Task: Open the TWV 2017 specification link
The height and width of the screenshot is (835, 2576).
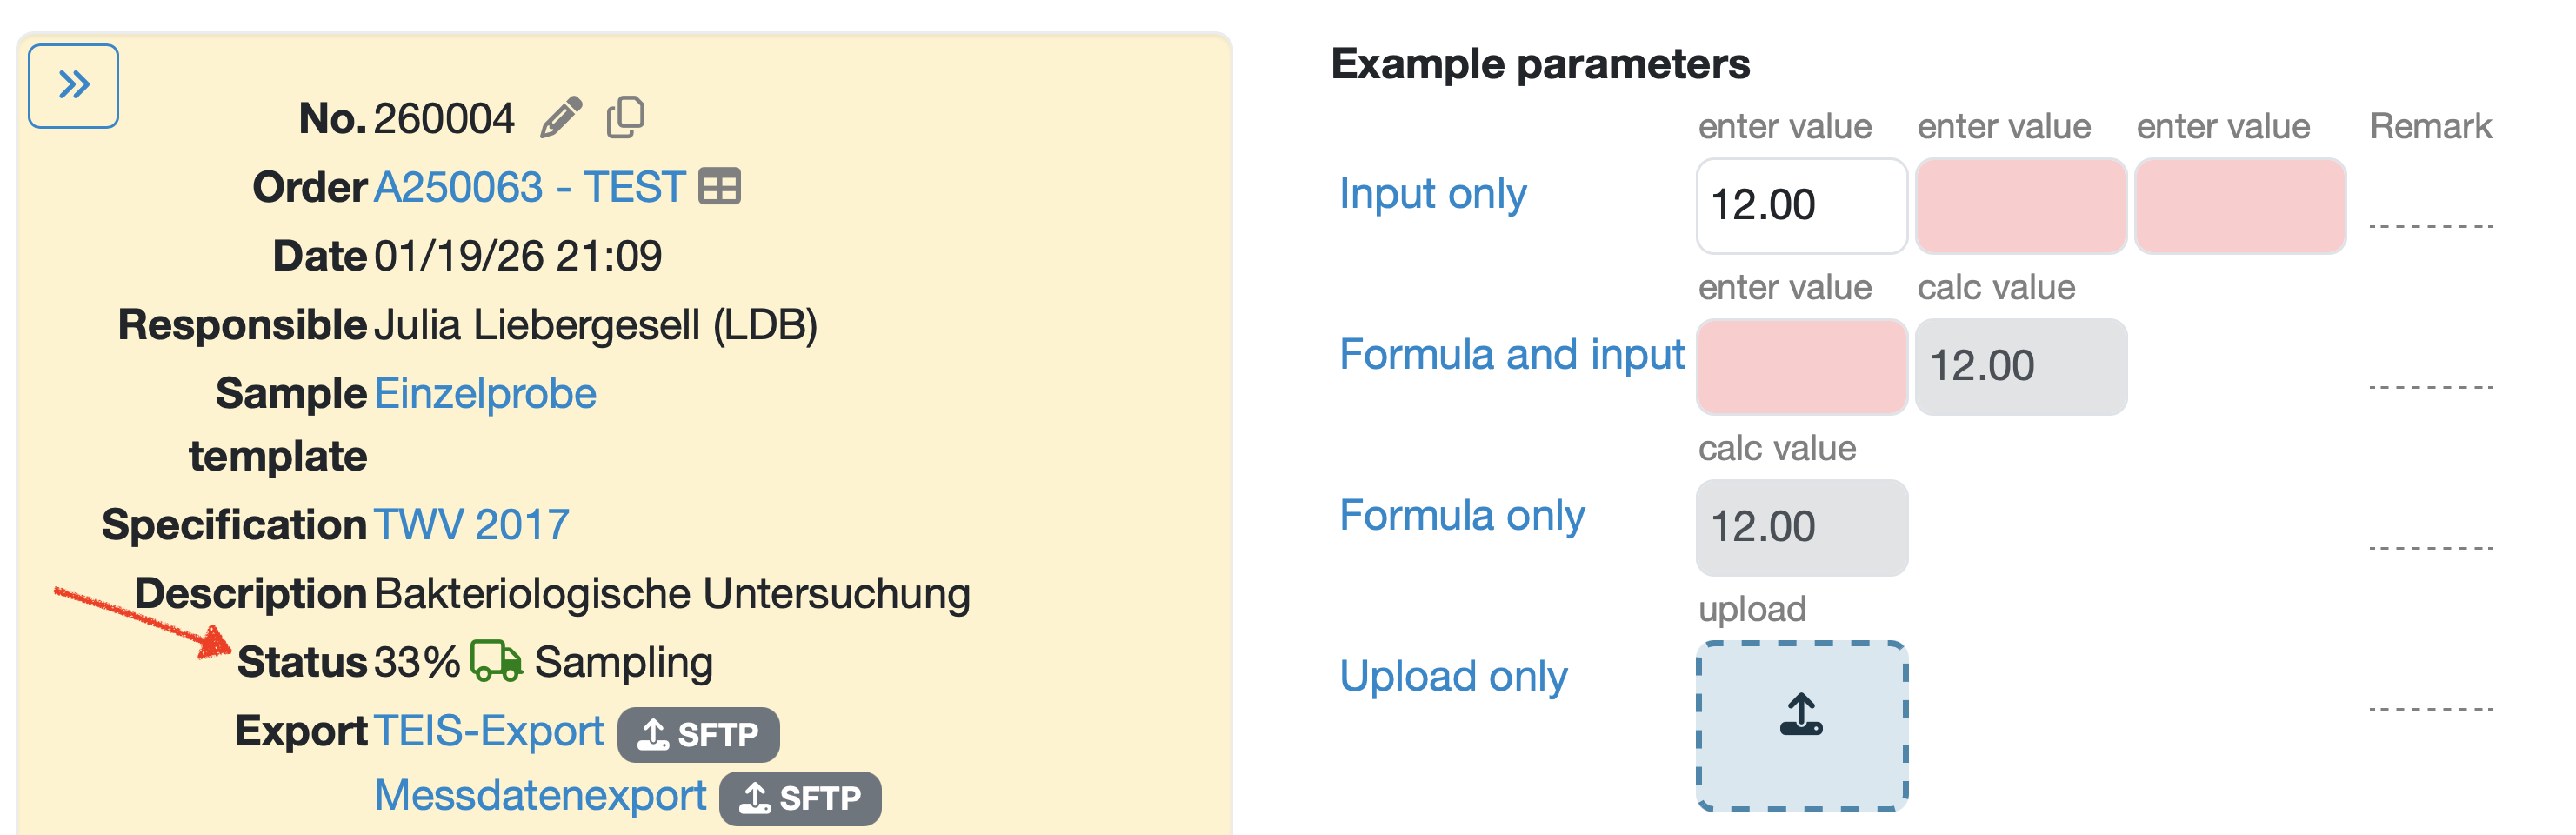Action: [471, 524]
